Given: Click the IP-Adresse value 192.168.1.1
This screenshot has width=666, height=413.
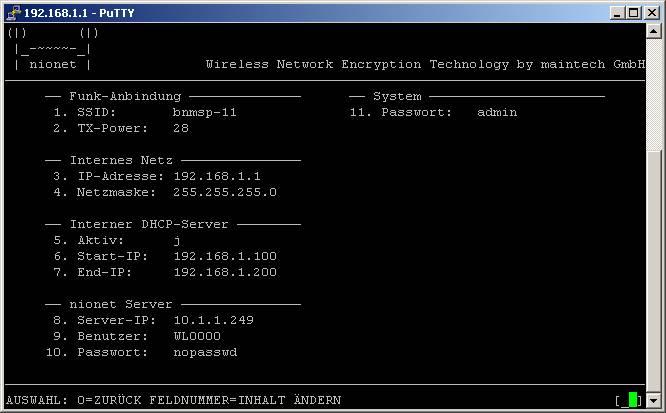Looking at the screenshot, I should (217, 176).
